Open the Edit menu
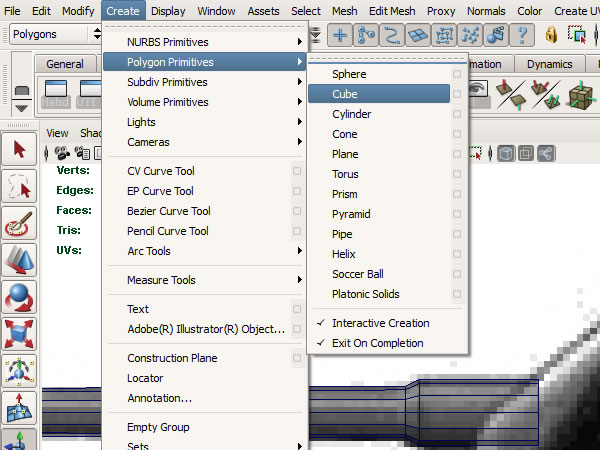 41,11
